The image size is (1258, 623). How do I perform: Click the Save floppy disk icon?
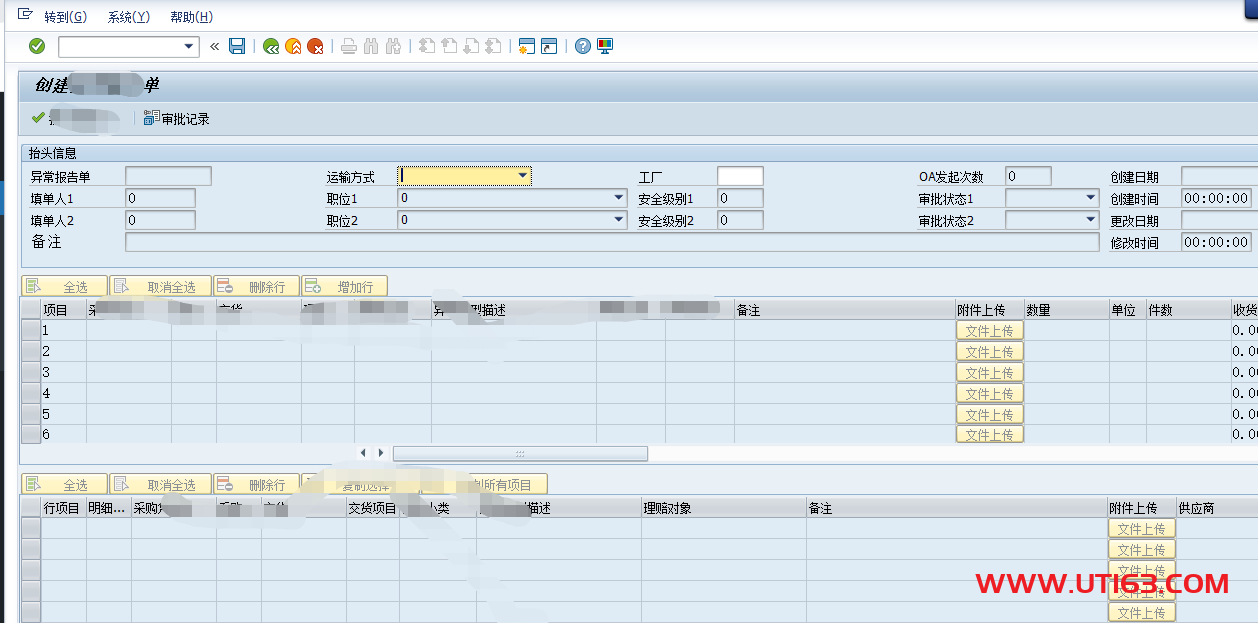[237, 46]
